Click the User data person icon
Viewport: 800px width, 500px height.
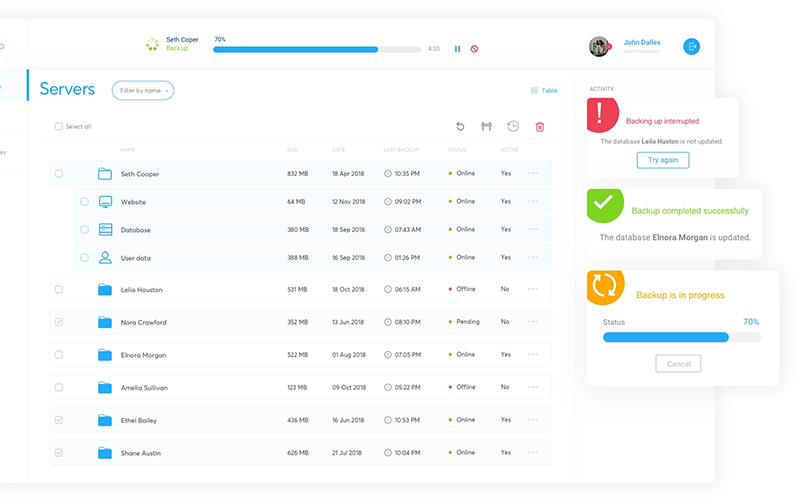pyautogui.click(x=105, y=257)
